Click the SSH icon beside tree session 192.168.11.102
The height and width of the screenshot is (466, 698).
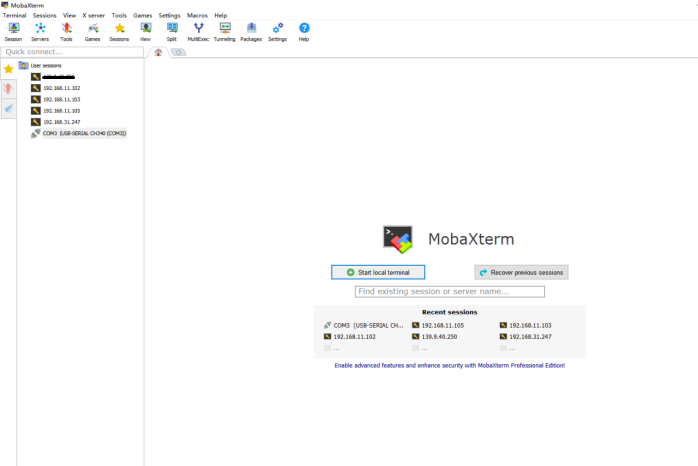click(36, 88)
